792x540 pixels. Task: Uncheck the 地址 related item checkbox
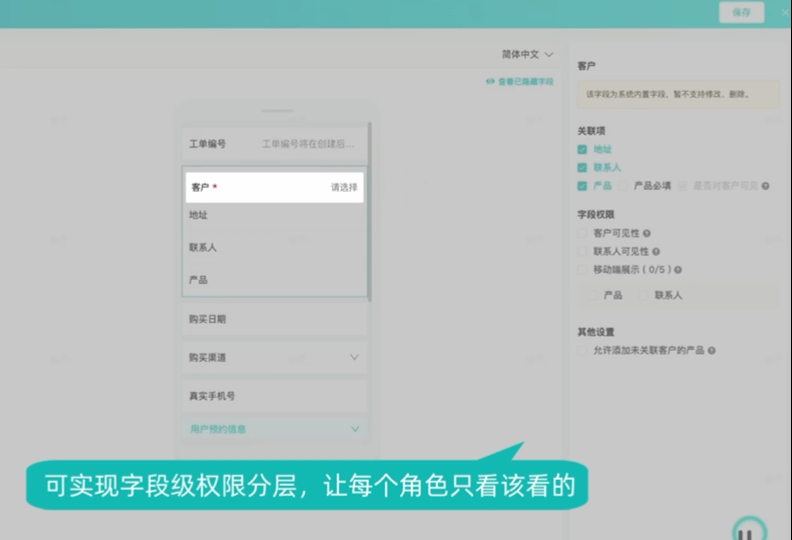click(582, 150)
